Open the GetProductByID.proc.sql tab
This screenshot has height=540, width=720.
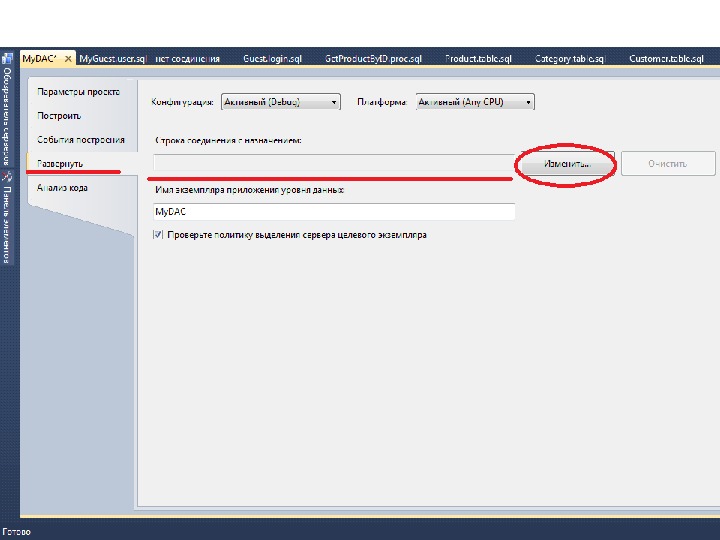pyautogui.click(x=373, y=59)
